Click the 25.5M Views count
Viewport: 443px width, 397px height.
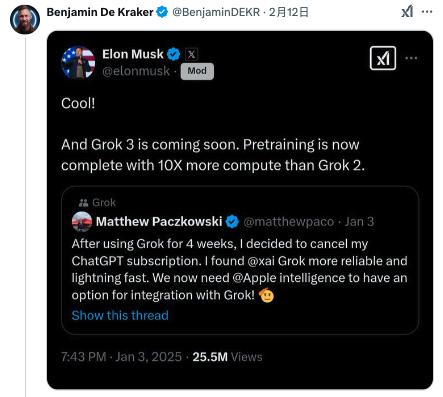pyautogui.click(x=227, y=357)
